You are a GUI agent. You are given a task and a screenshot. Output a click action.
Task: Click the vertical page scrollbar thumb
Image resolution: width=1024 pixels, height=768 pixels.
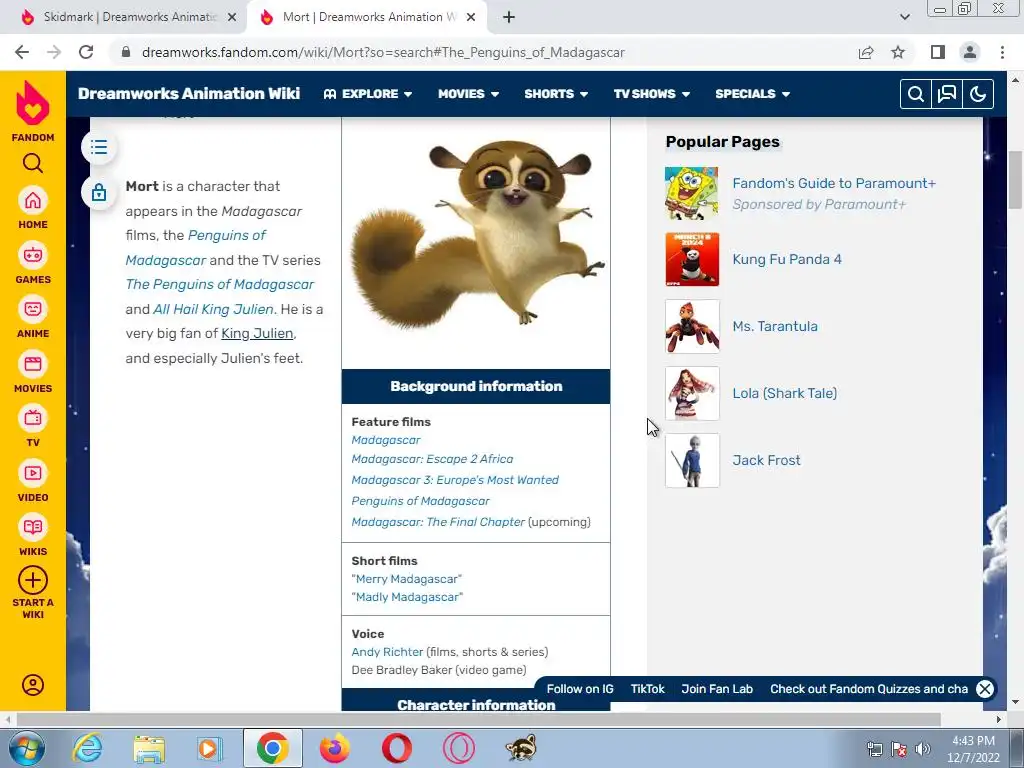pos(1016,180)
